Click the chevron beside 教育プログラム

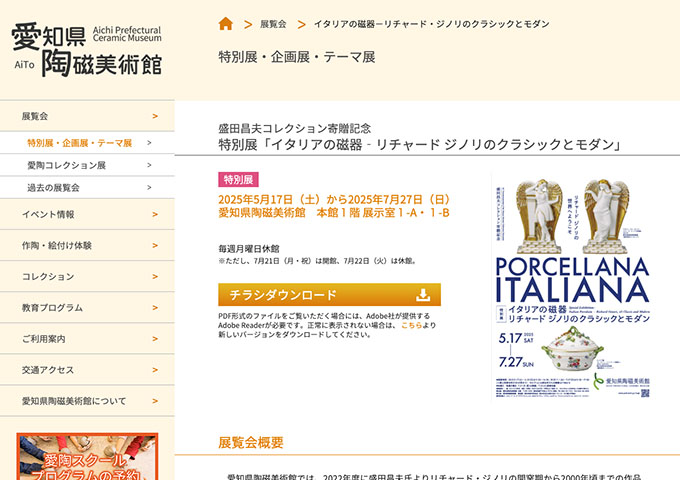[x=155, y=308]
